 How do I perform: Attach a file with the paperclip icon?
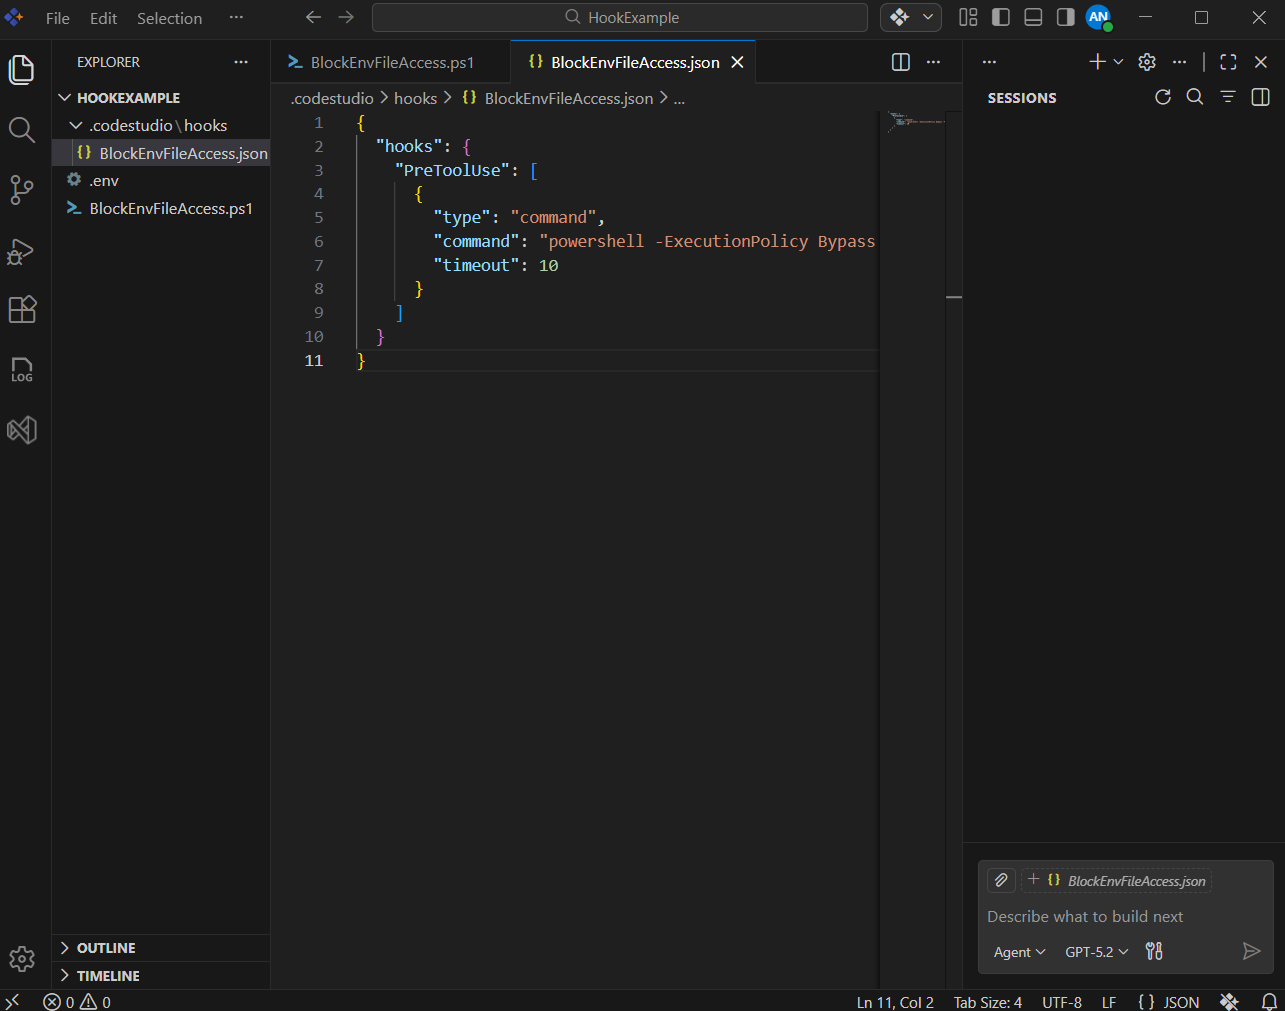point(1000,880)
